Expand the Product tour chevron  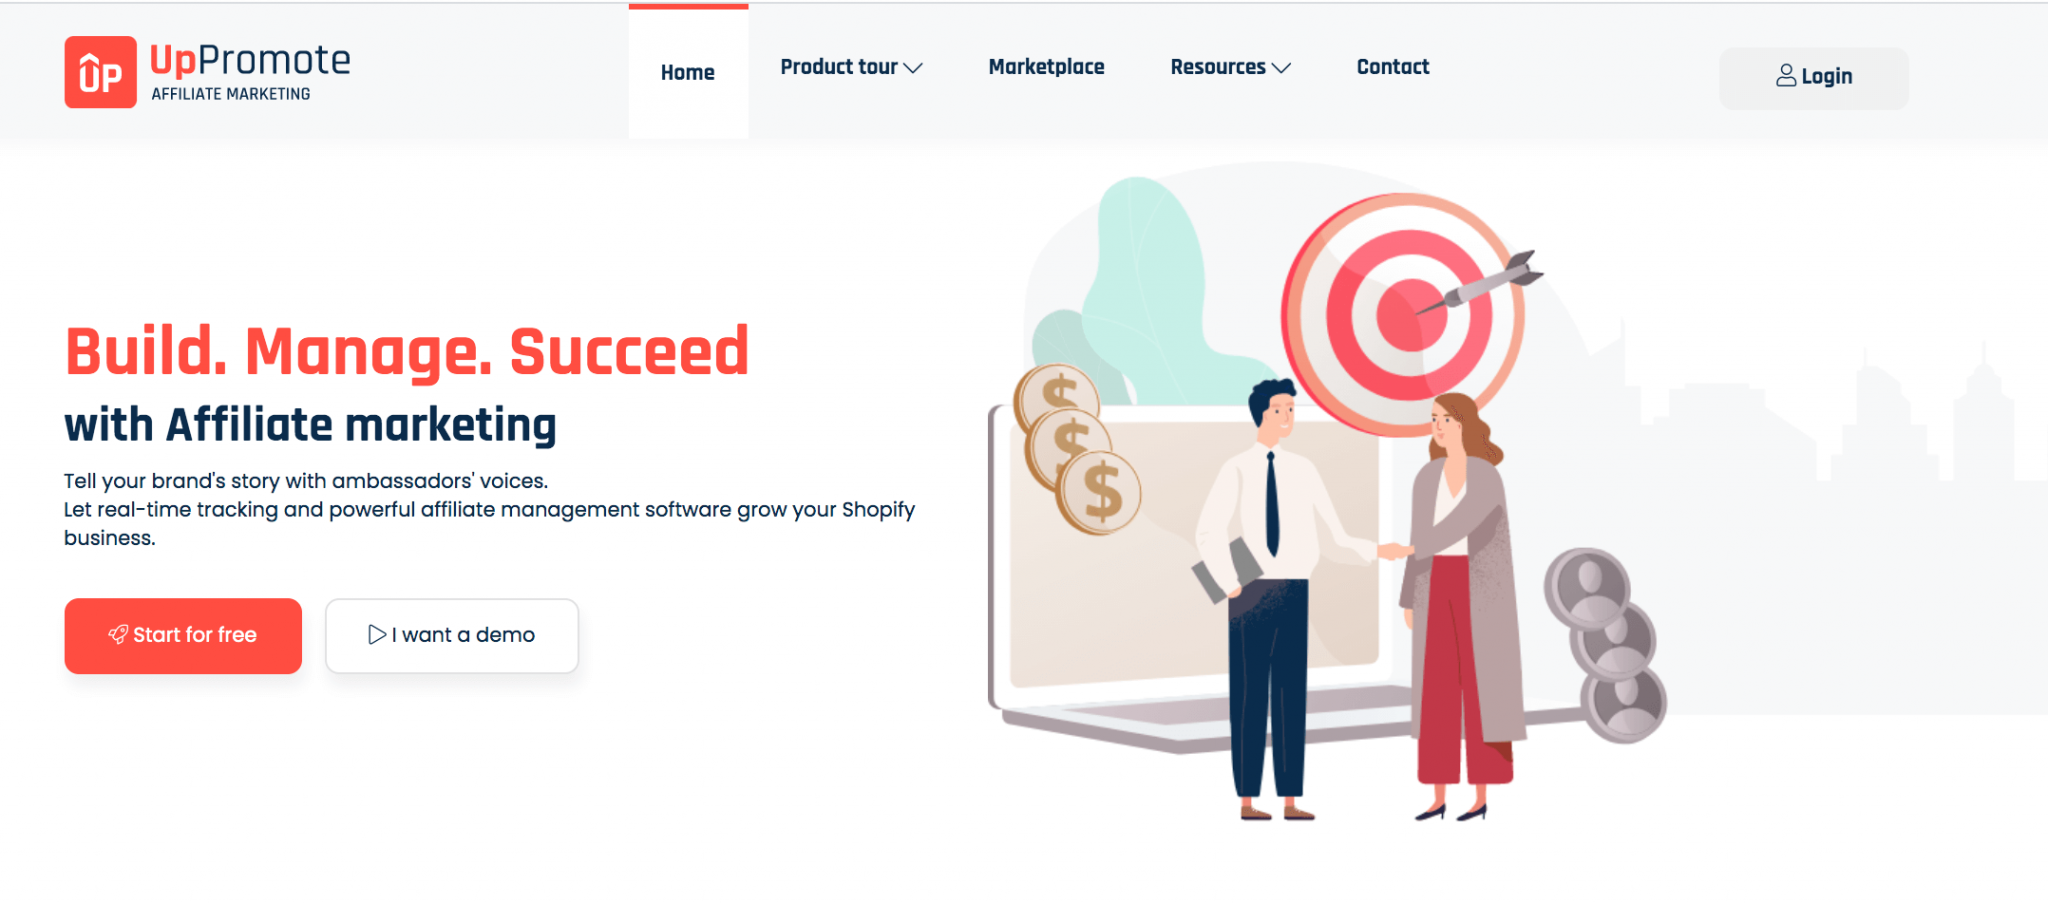pyautogui.click(x=913, y=68)
